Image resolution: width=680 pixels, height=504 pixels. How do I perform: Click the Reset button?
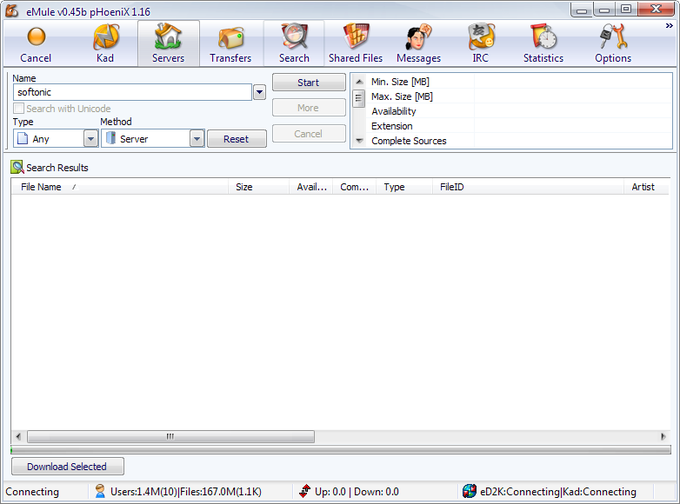[237, 139]
